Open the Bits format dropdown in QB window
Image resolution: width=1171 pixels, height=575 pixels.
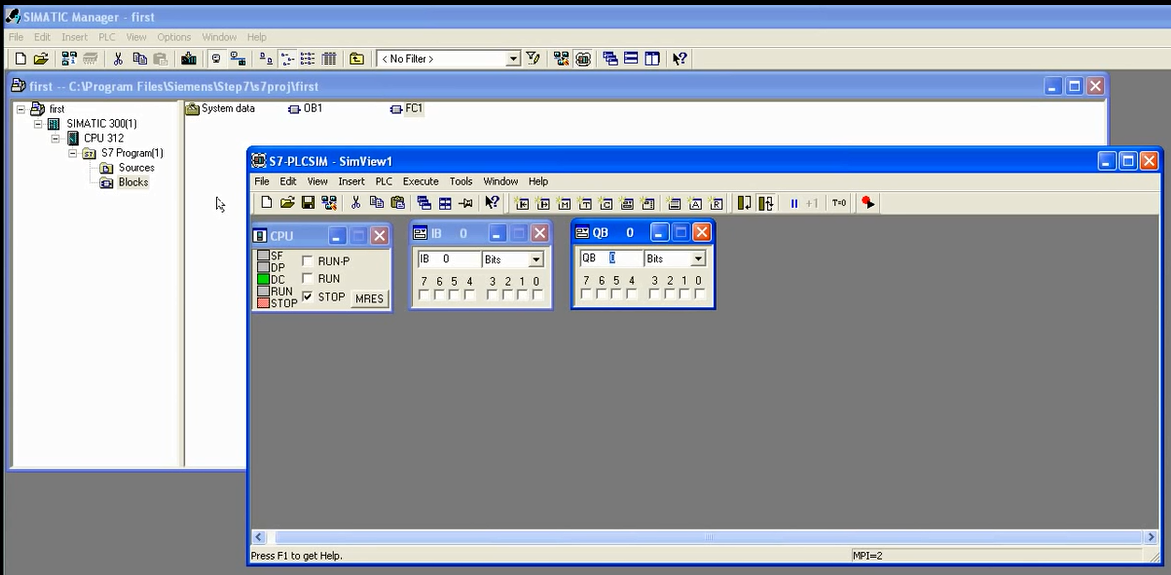[x=698, y=258]
